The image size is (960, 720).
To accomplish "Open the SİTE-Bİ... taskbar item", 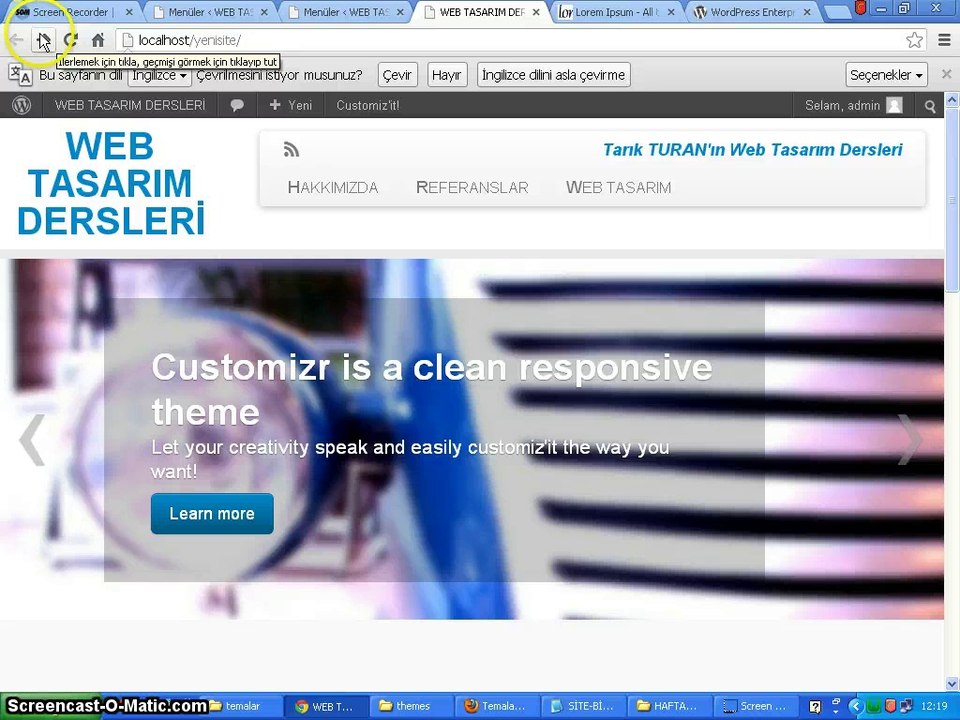I will (x=582, y=706).
